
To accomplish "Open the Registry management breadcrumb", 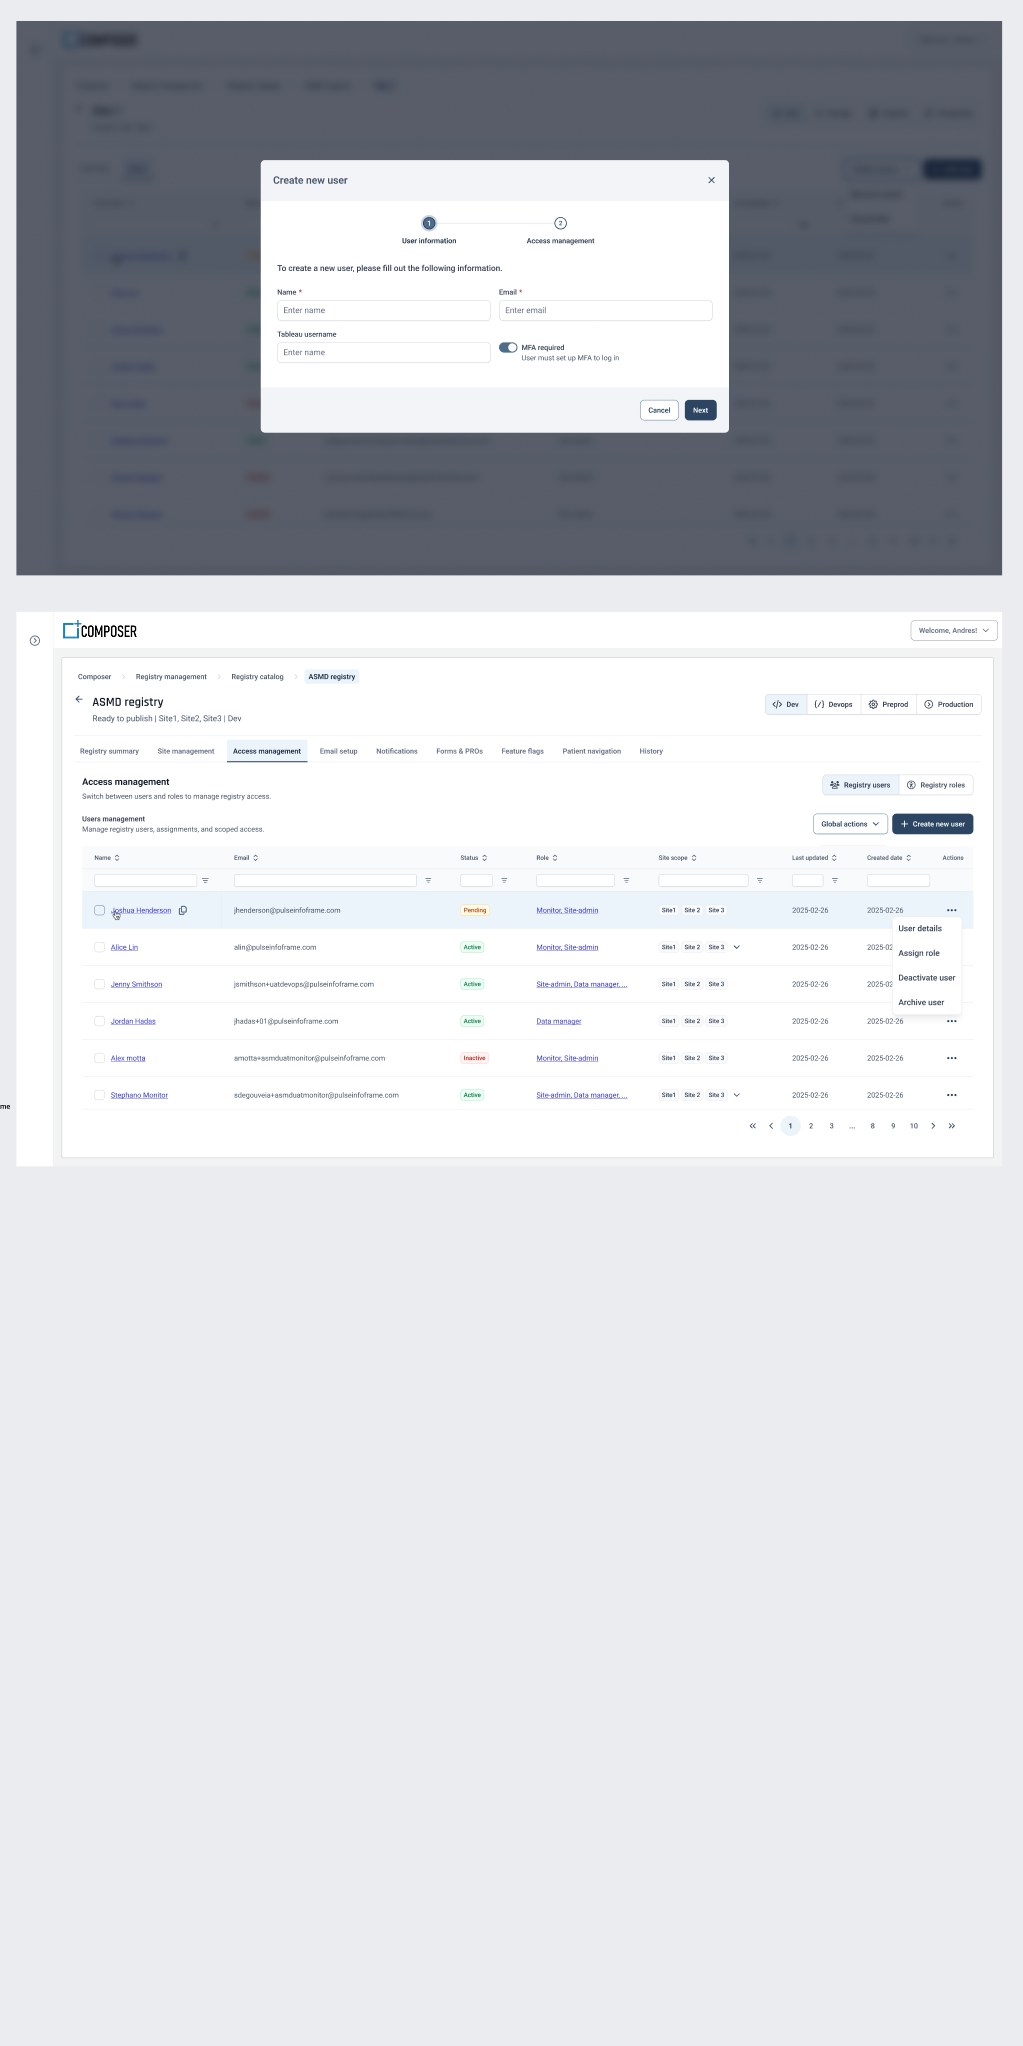I will (x=171, y=677).
